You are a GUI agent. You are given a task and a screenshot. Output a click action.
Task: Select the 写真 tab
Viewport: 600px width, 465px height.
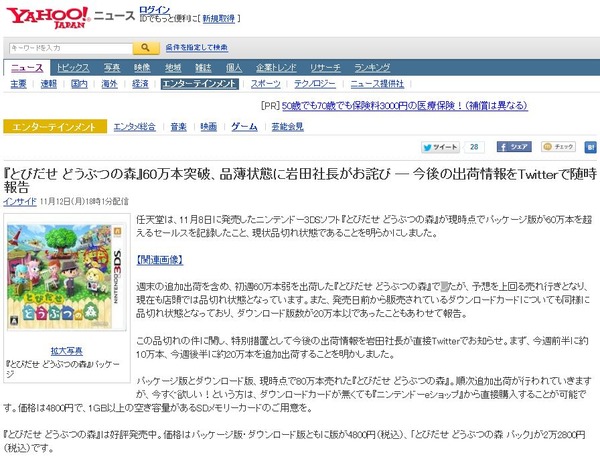[112, 68]
